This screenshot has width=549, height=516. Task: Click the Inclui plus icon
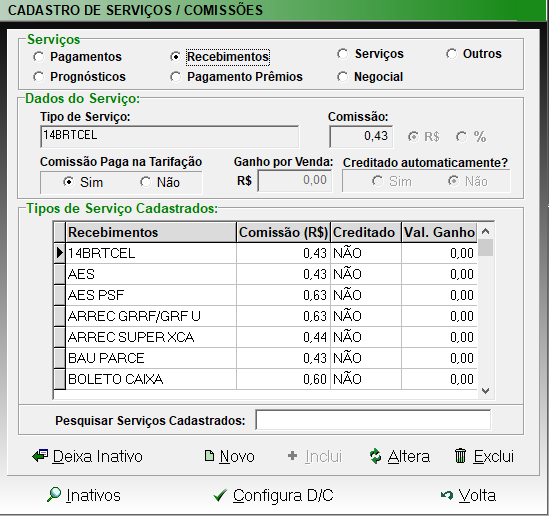[x=292, y=456]
